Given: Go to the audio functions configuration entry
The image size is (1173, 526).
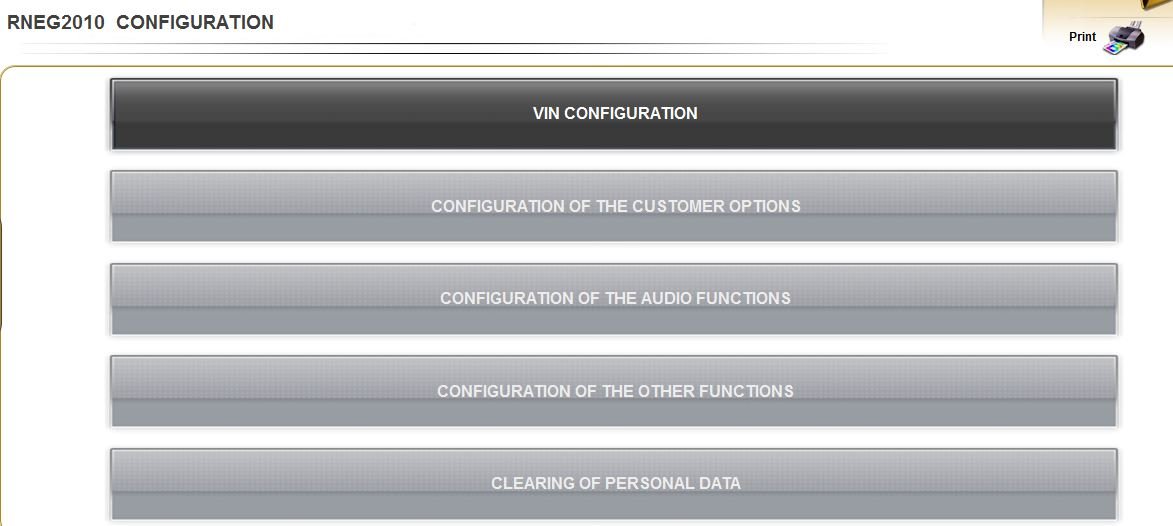Looking at the screenshot, I should (614, 299).
